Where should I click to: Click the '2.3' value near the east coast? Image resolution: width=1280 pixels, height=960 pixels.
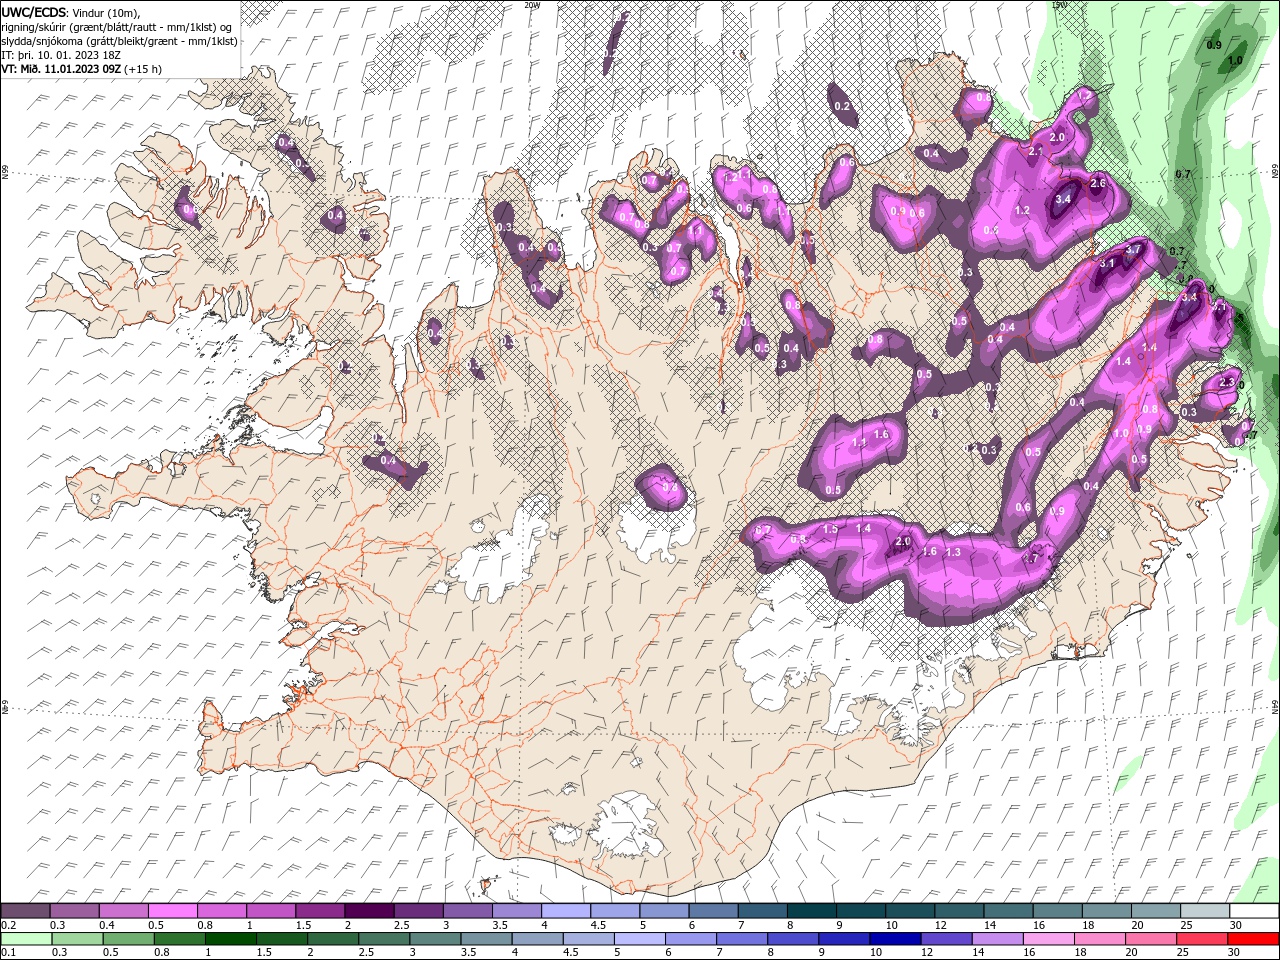coord(1229,383)
